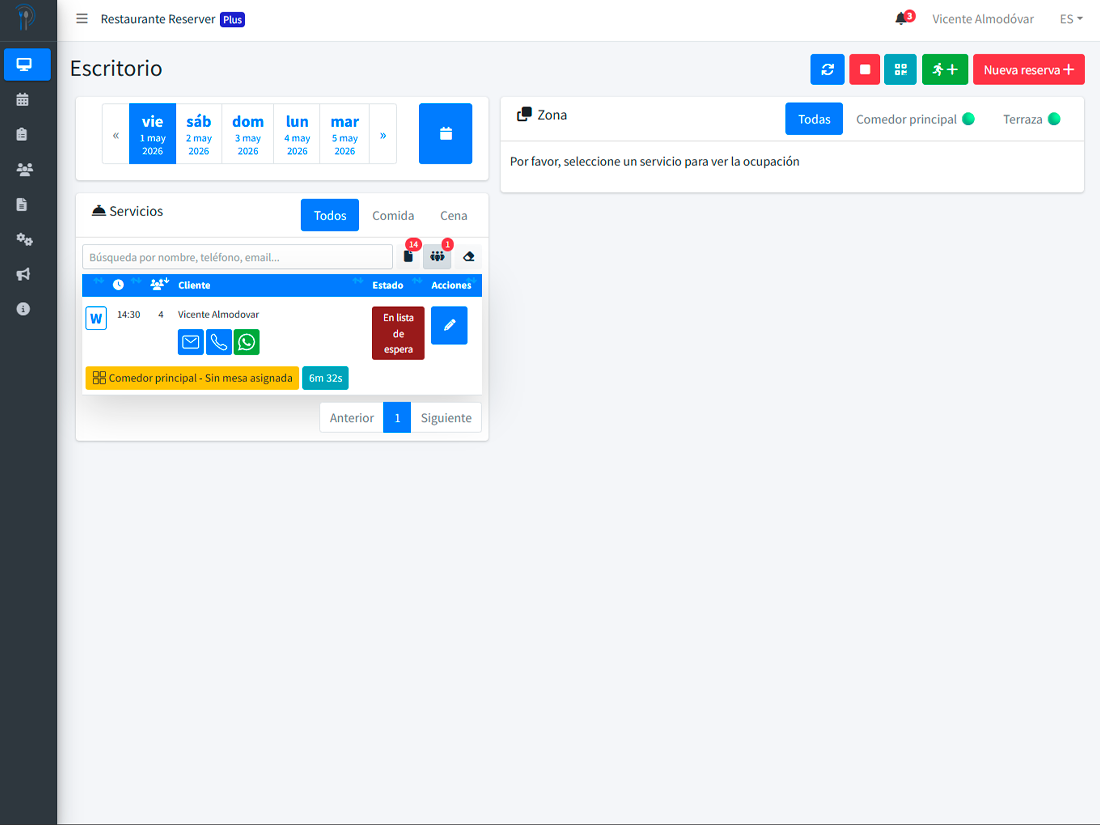This screenshot has height=825, width=1100.
Task: Sort by Estado column header
Action: point(388,285)
